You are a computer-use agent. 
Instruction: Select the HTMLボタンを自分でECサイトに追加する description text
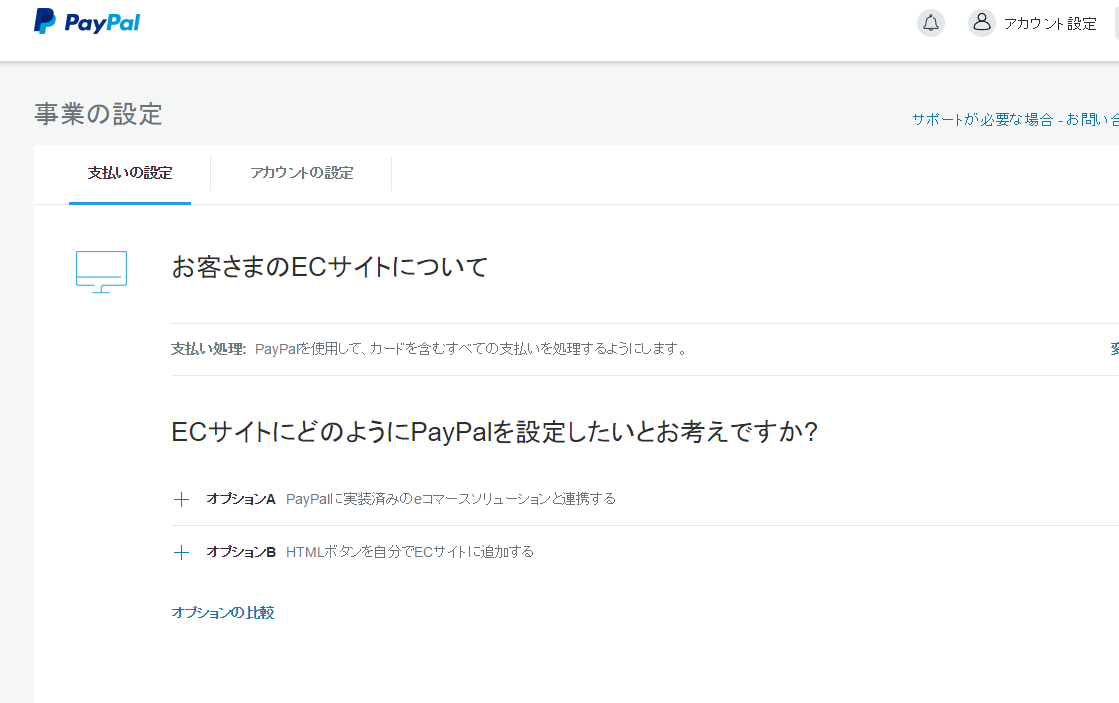click(410, 551)
